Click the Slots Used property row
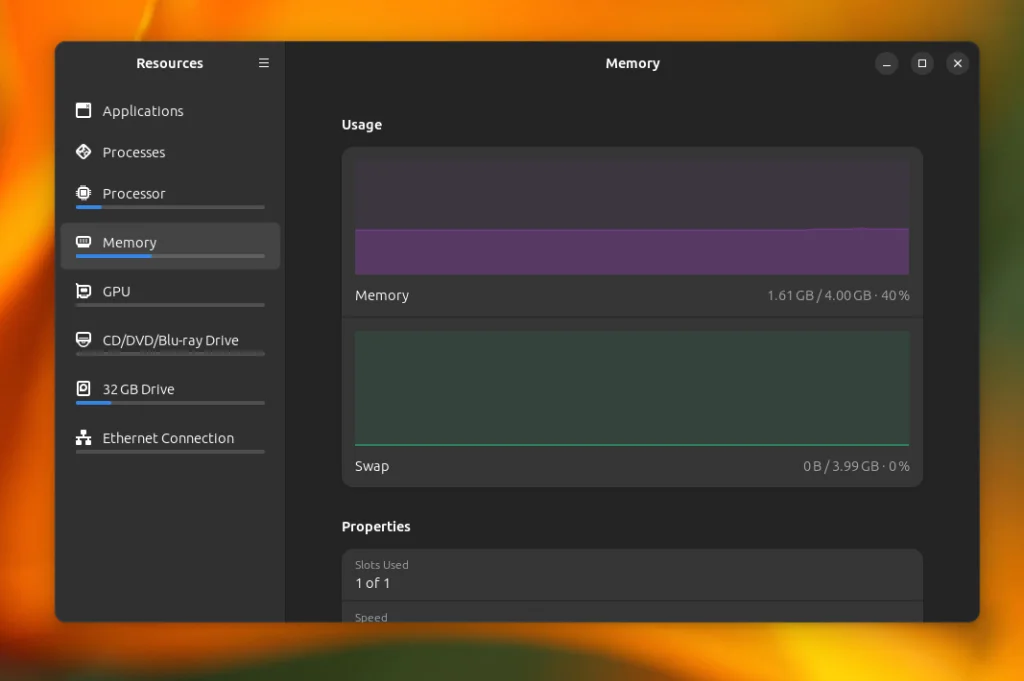Screen dimensions: 1024x681 (632, 575)
